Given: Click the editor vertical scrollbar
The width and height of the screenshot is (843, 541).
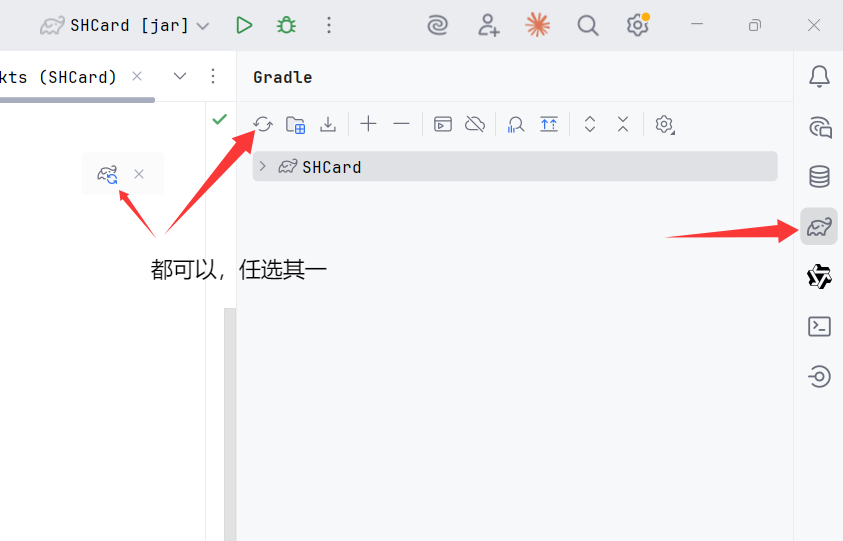Looking at the screenshot, I should pyautogui.click(x=230, y=424).
